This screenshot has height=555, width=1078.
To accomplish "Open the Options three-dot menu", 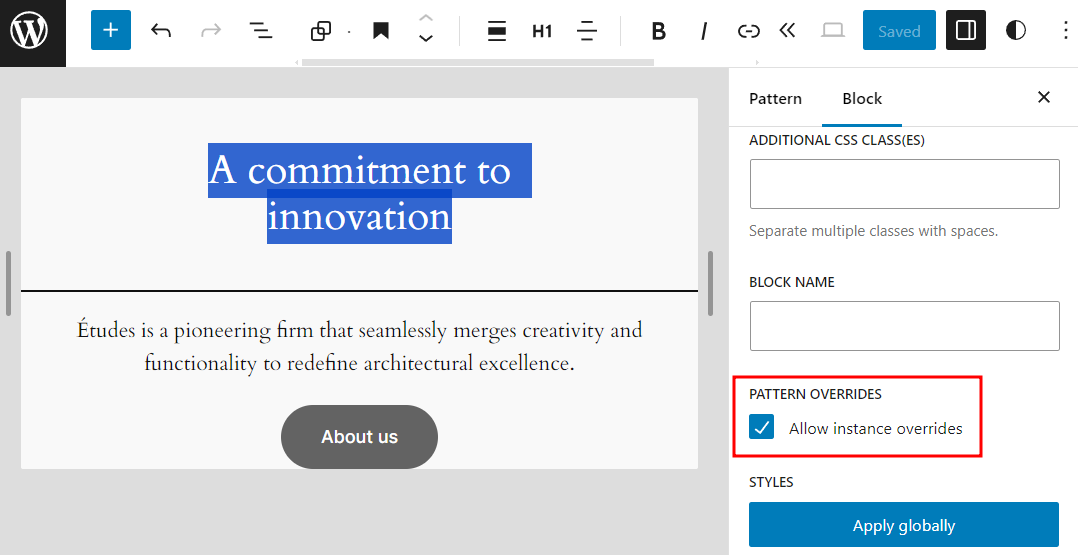I will (x=1064, y=31).
